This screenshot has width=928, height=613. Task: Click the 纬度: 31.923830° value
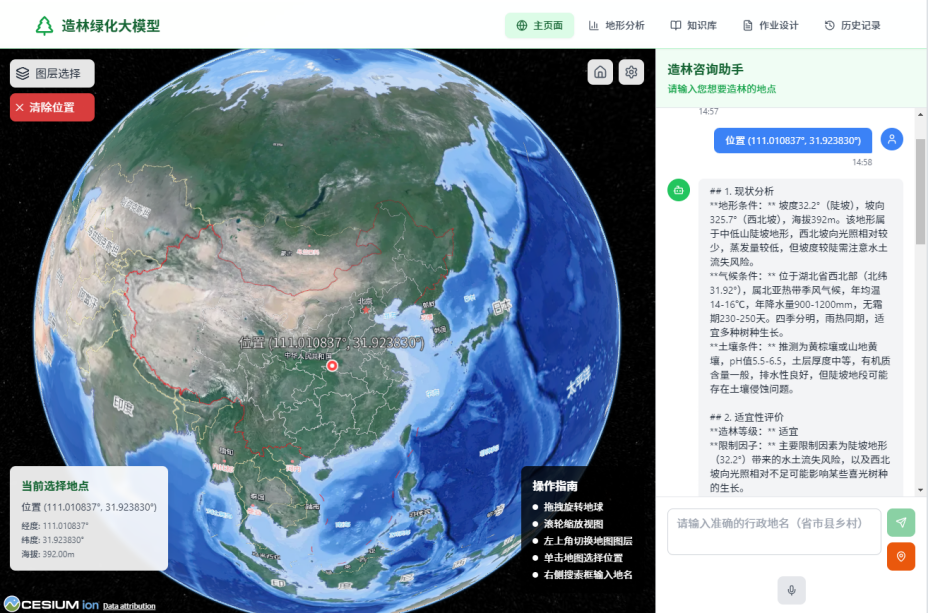(53, 540)
